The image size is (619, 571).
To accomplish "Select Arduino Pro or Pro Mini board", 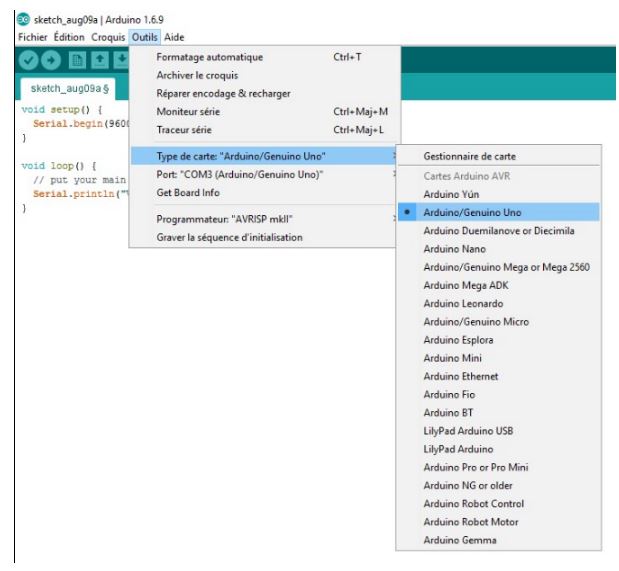I will pos(499,467).
